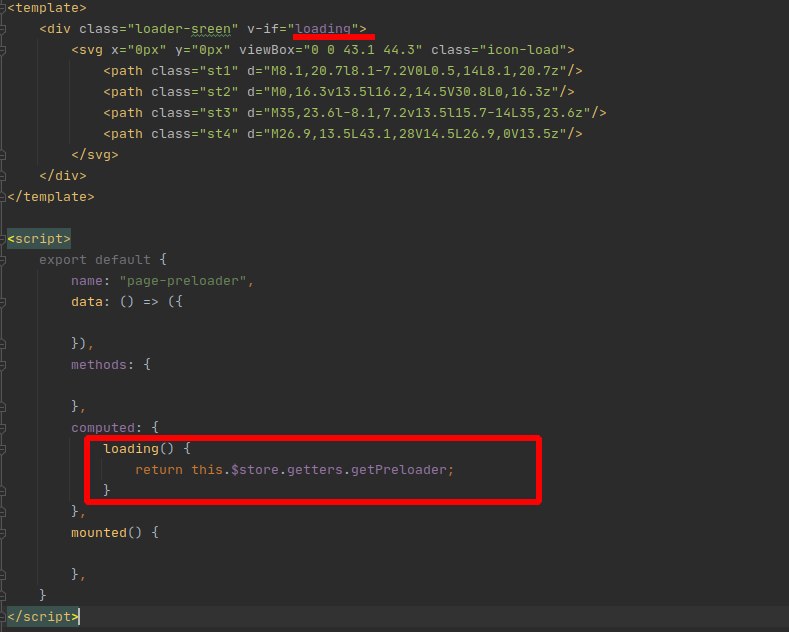Viewport: 789px width, 632px height.
Task: Click the computed property
Action: tap(103, 428)
